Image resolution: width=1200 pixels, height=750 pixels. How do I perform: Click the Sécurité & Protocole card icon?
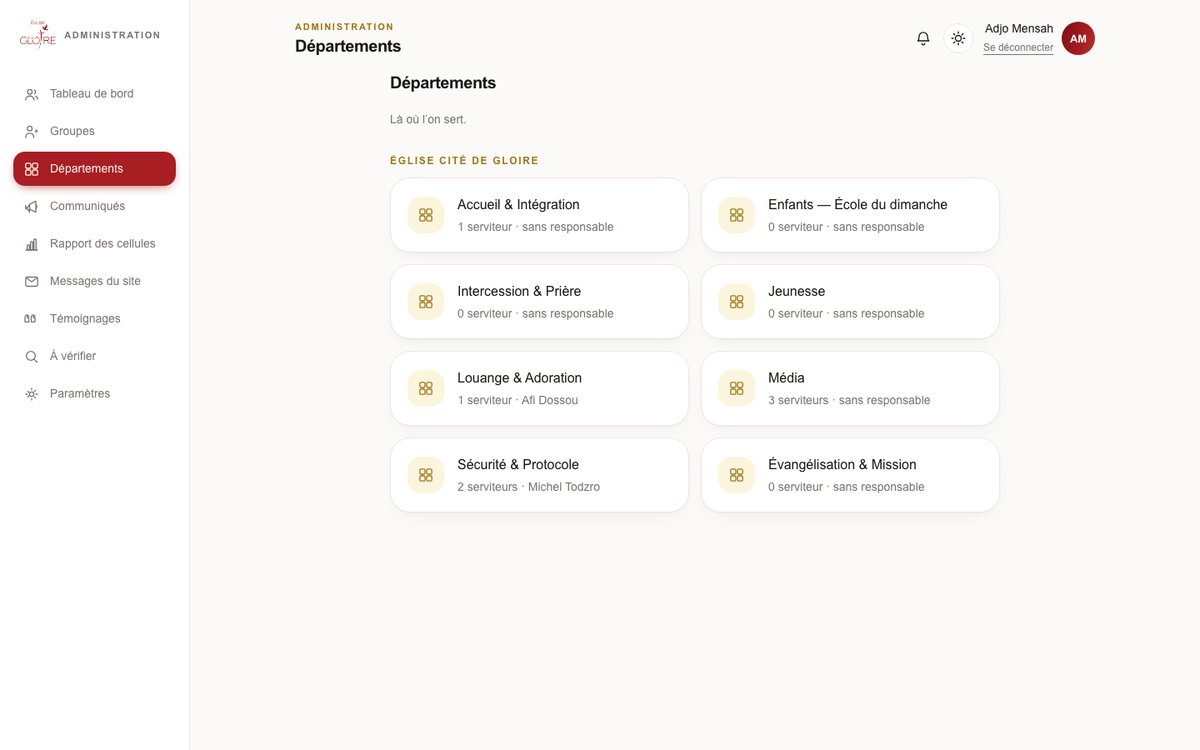click(426, 475)
